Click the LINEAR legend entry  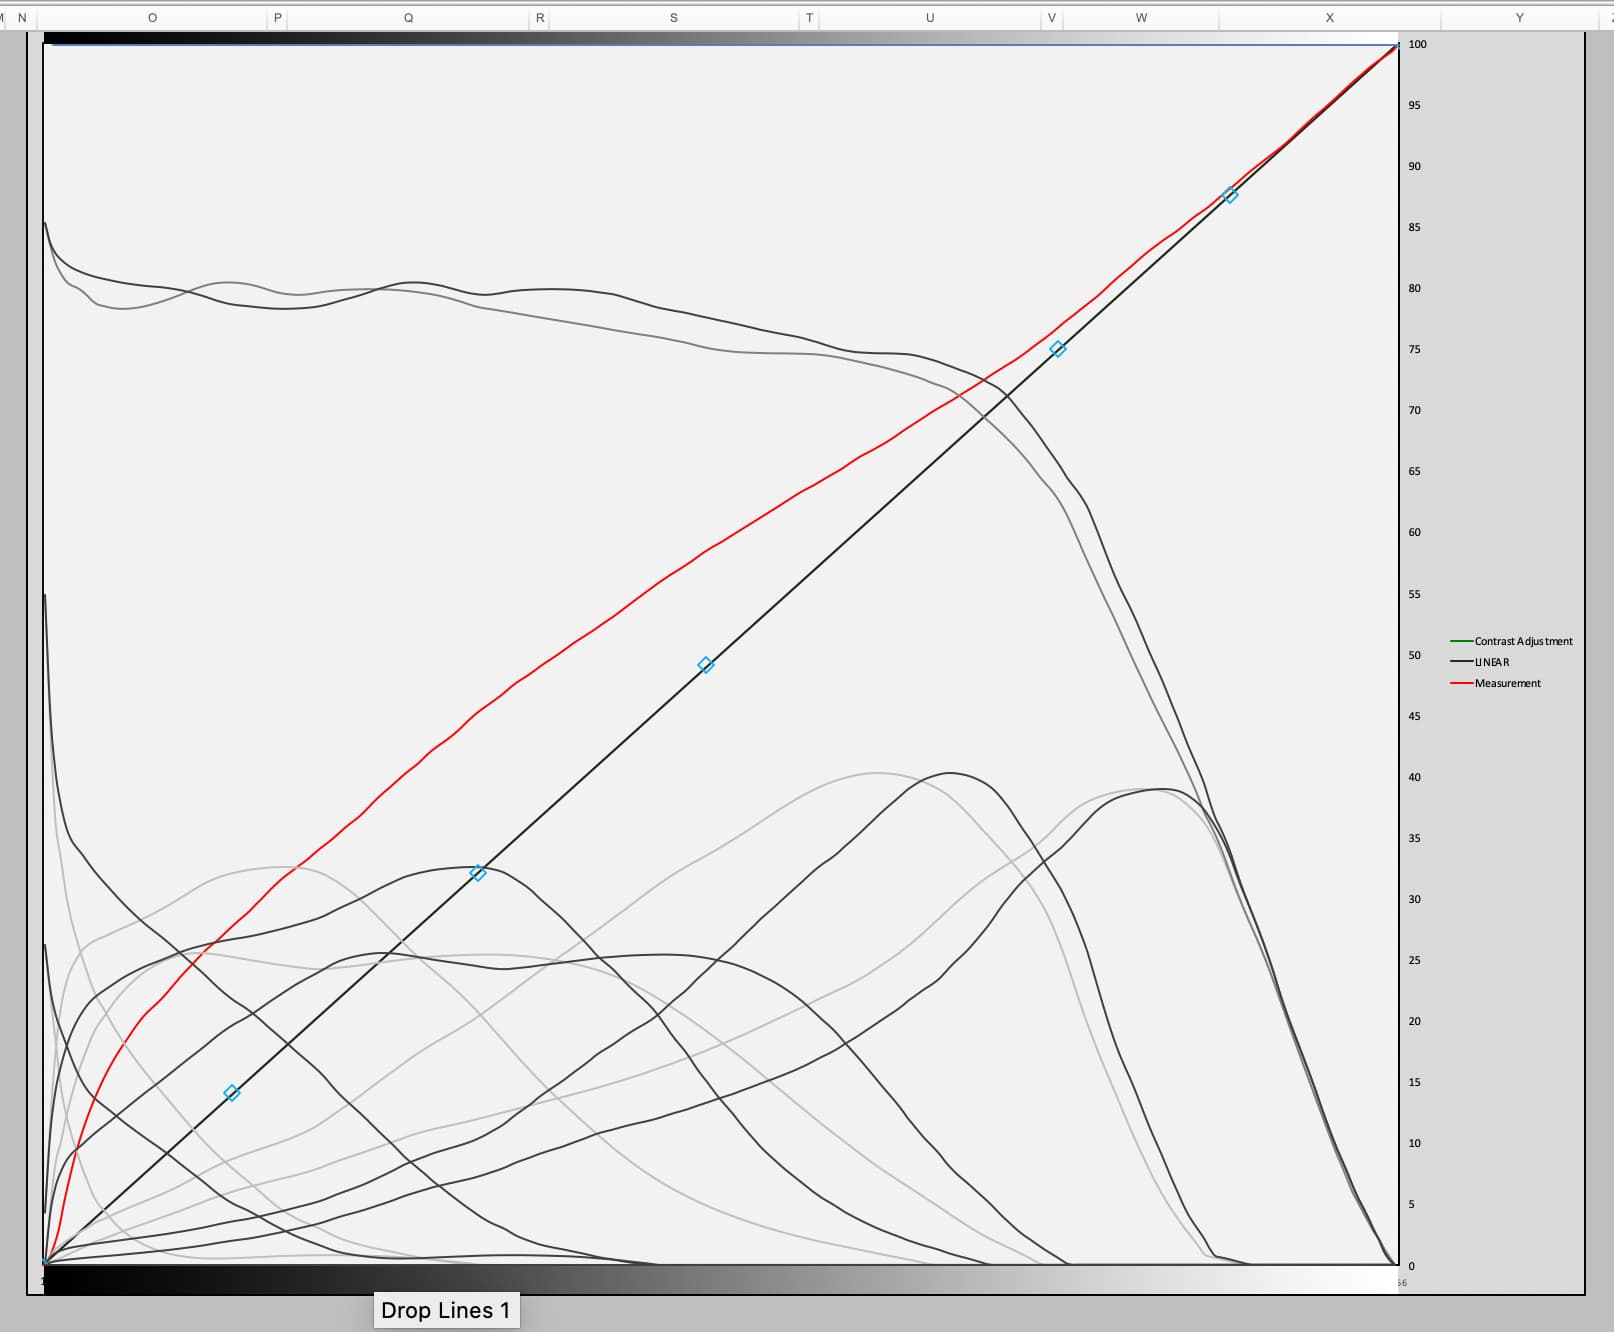click(x=1491, y=662)
